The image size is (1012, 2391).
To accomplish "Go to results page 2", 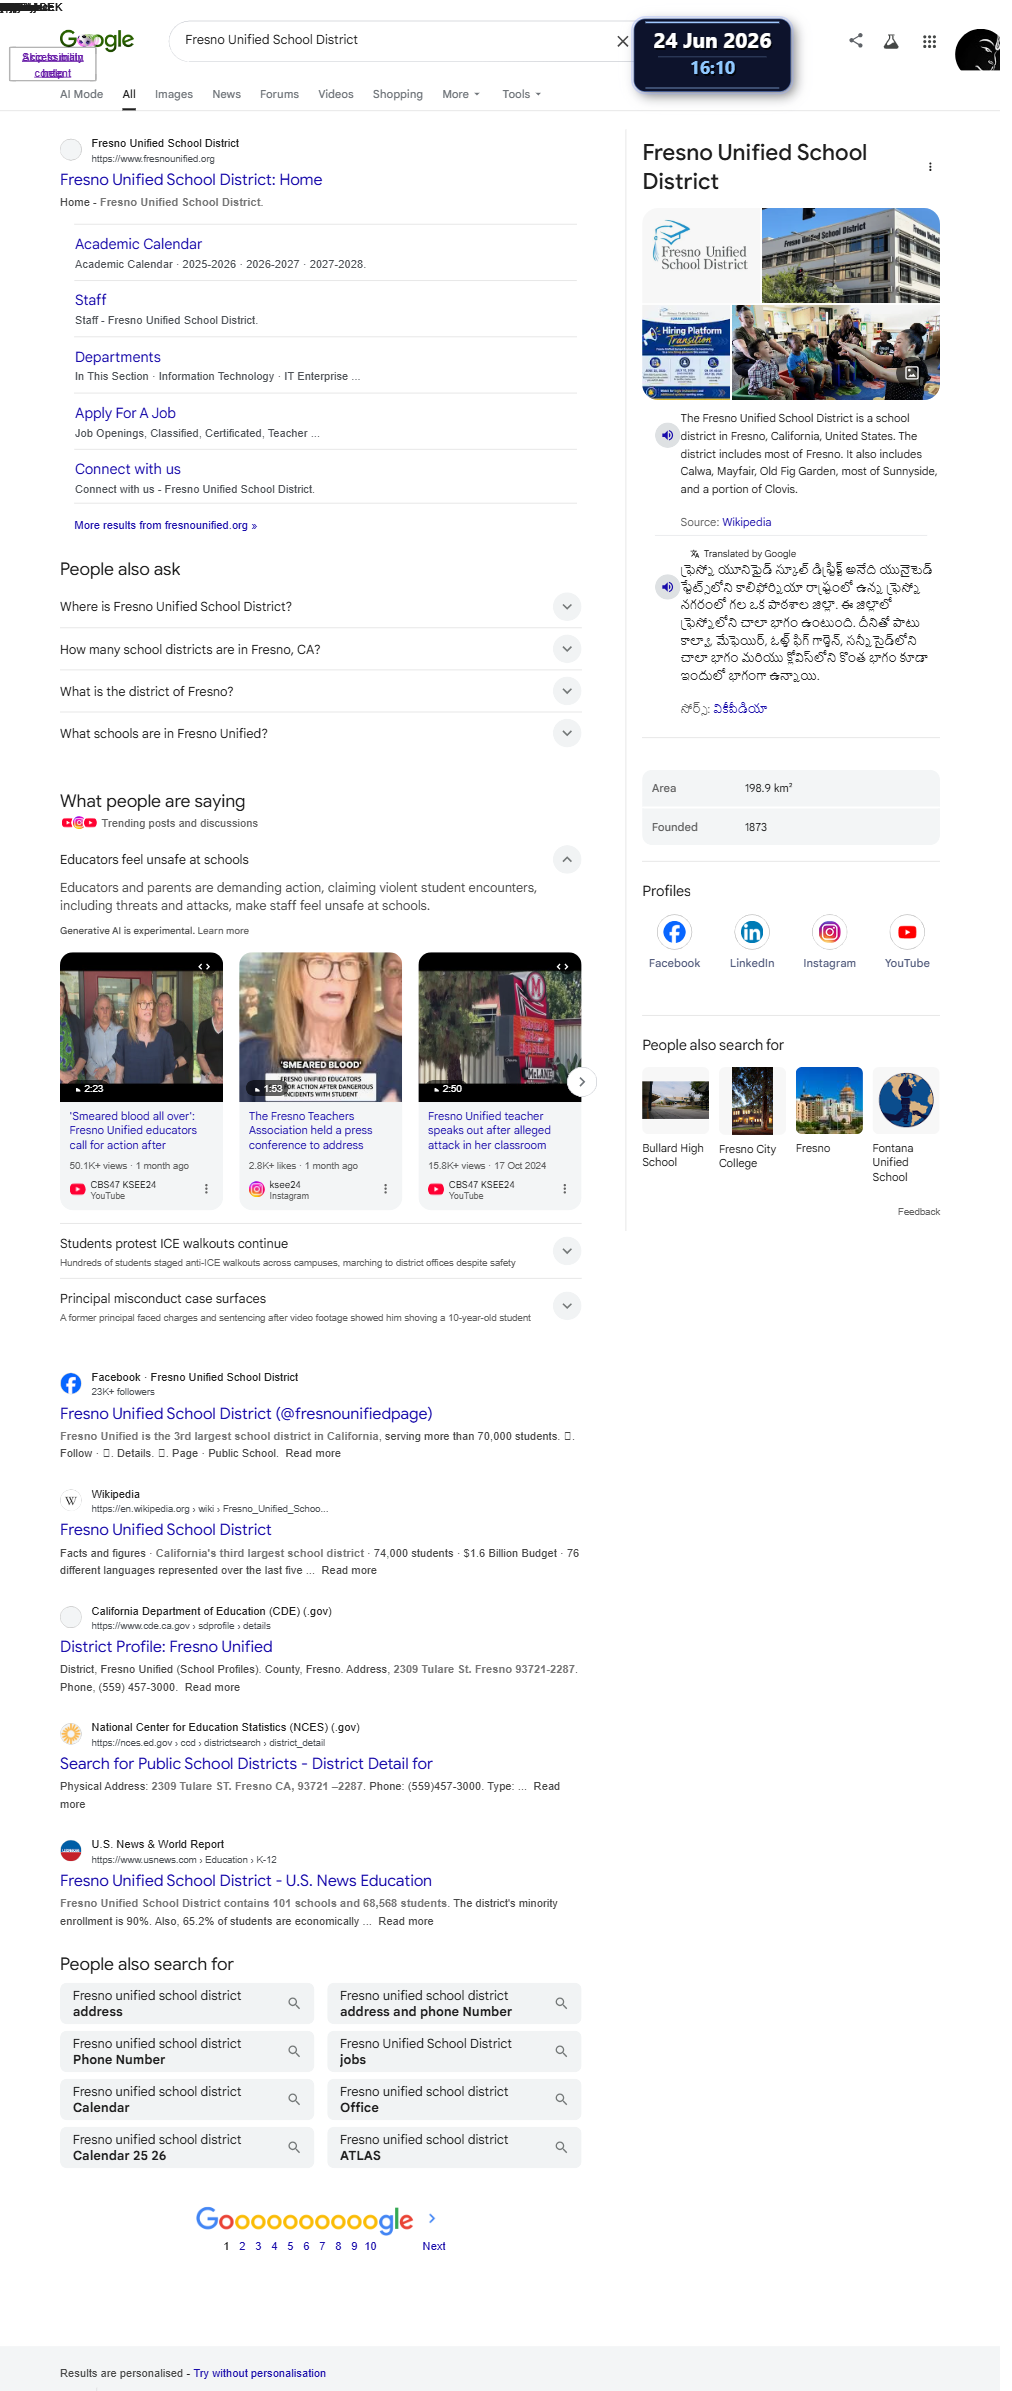I will pyautogui.click(x=242, y=2246).
